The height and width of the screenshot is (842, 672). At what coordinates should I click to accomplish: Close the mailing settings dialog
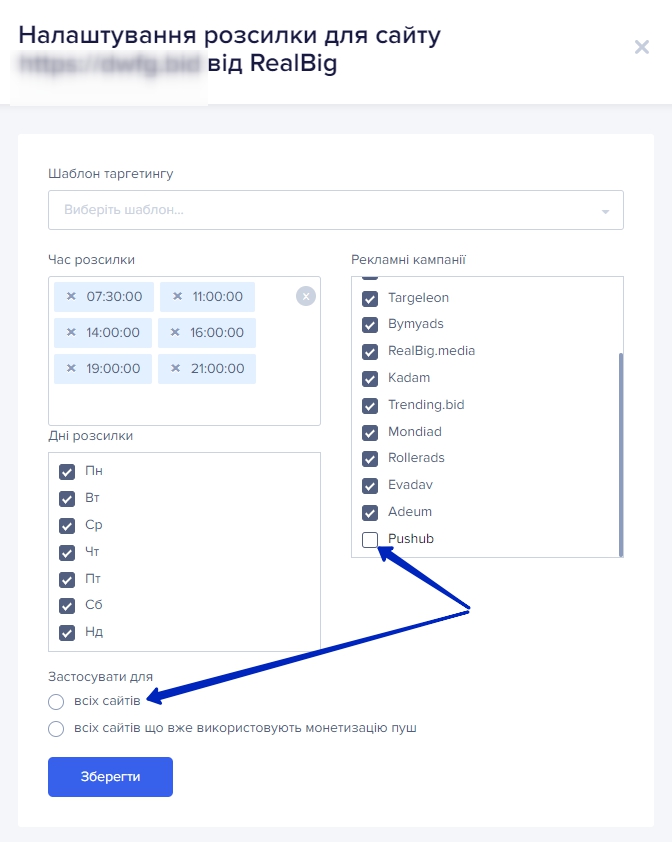641,47
